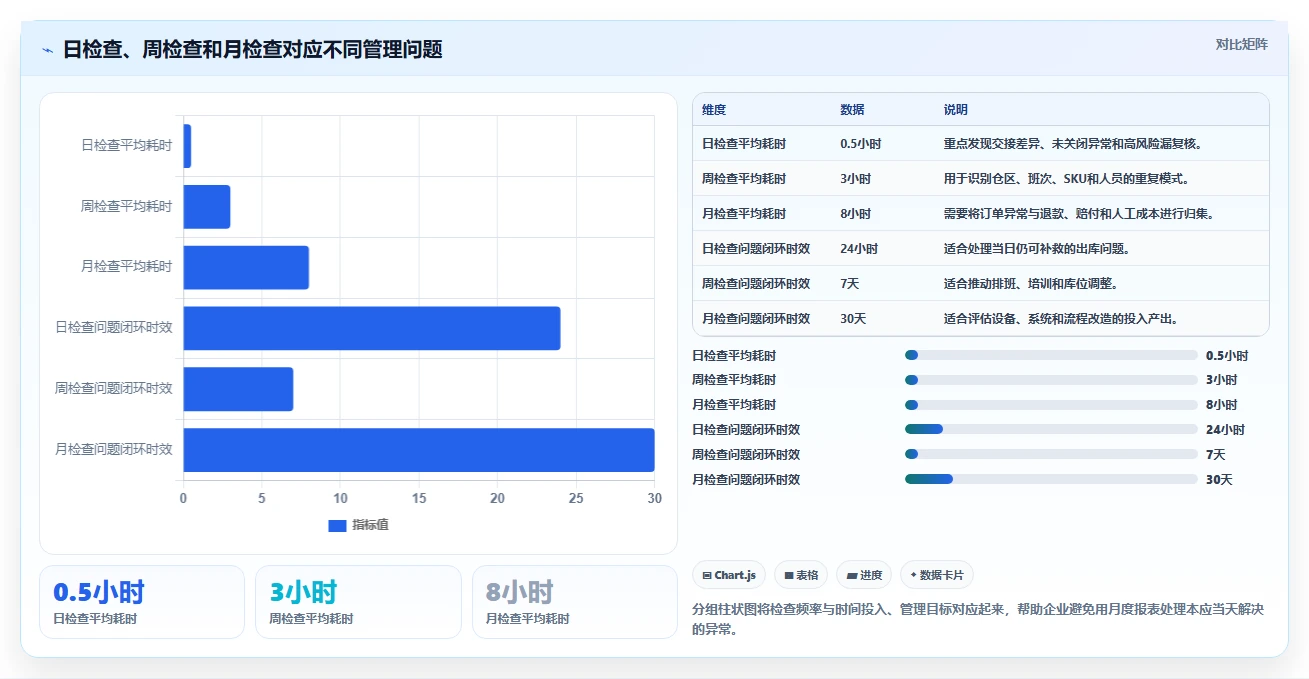Click the 24小时 table value
The width and height of the screenshot is (1309, 679).
(x=860, y=249)
